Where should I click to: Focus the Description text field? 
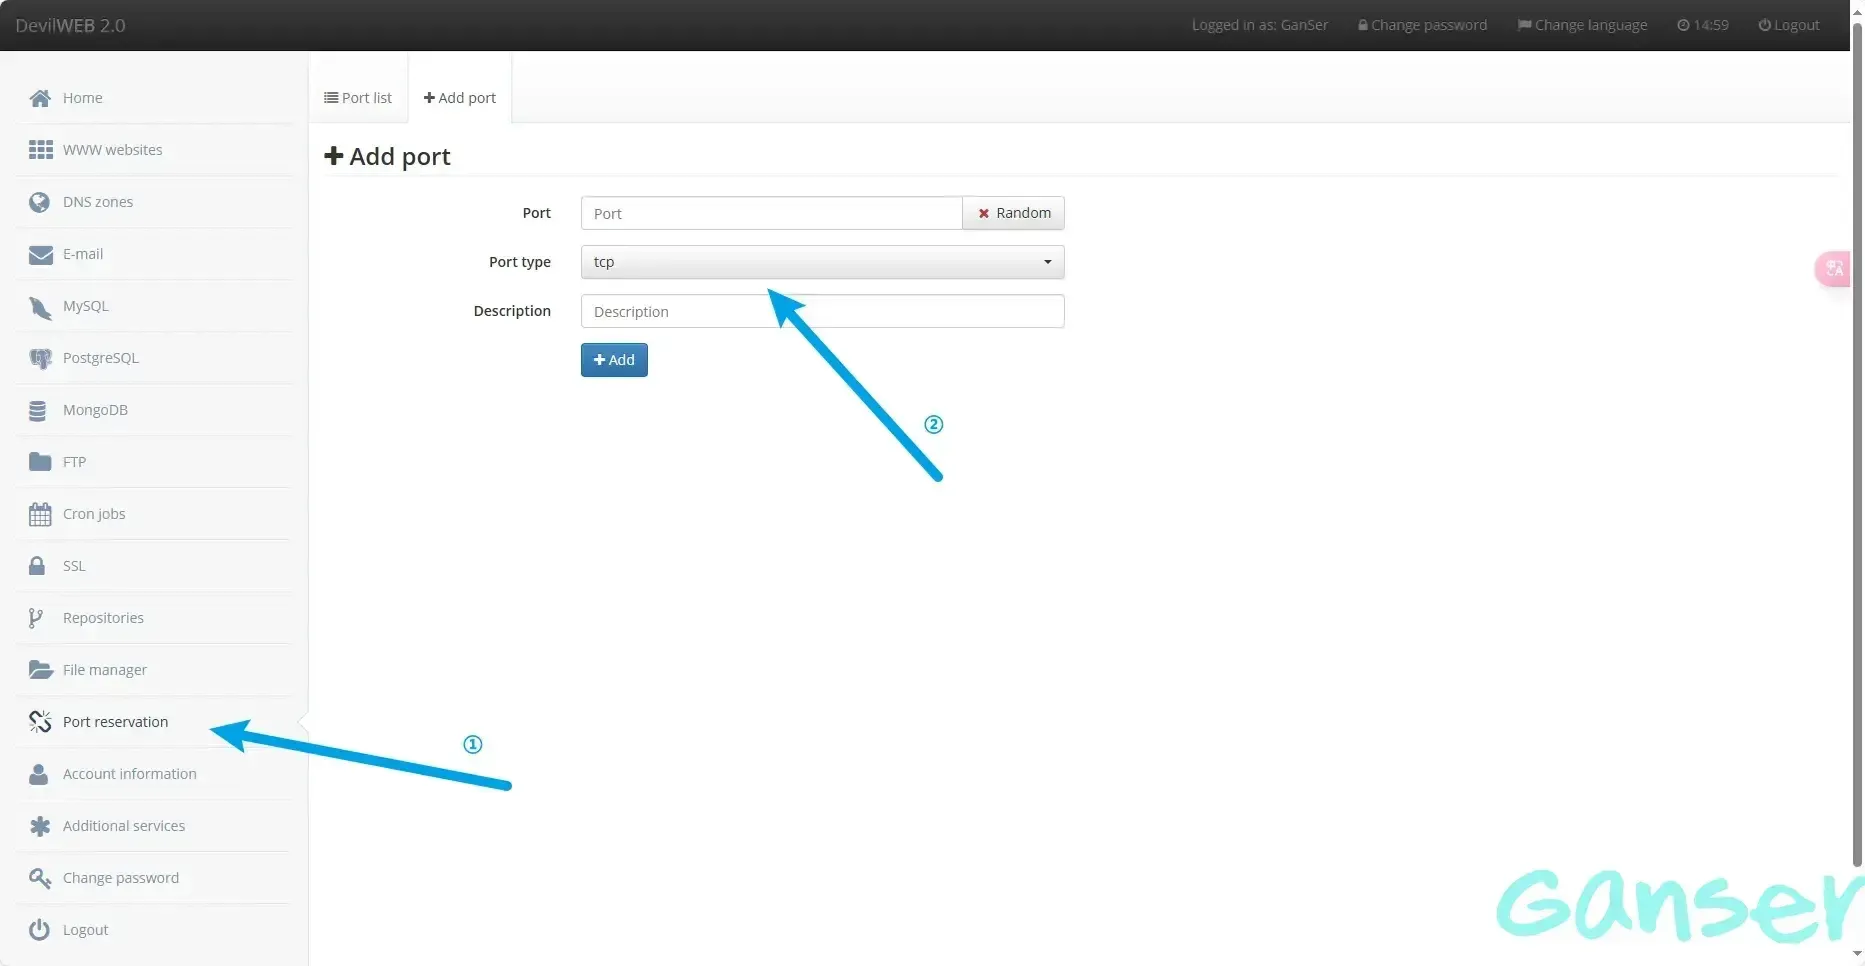click(x=822, y=311)
